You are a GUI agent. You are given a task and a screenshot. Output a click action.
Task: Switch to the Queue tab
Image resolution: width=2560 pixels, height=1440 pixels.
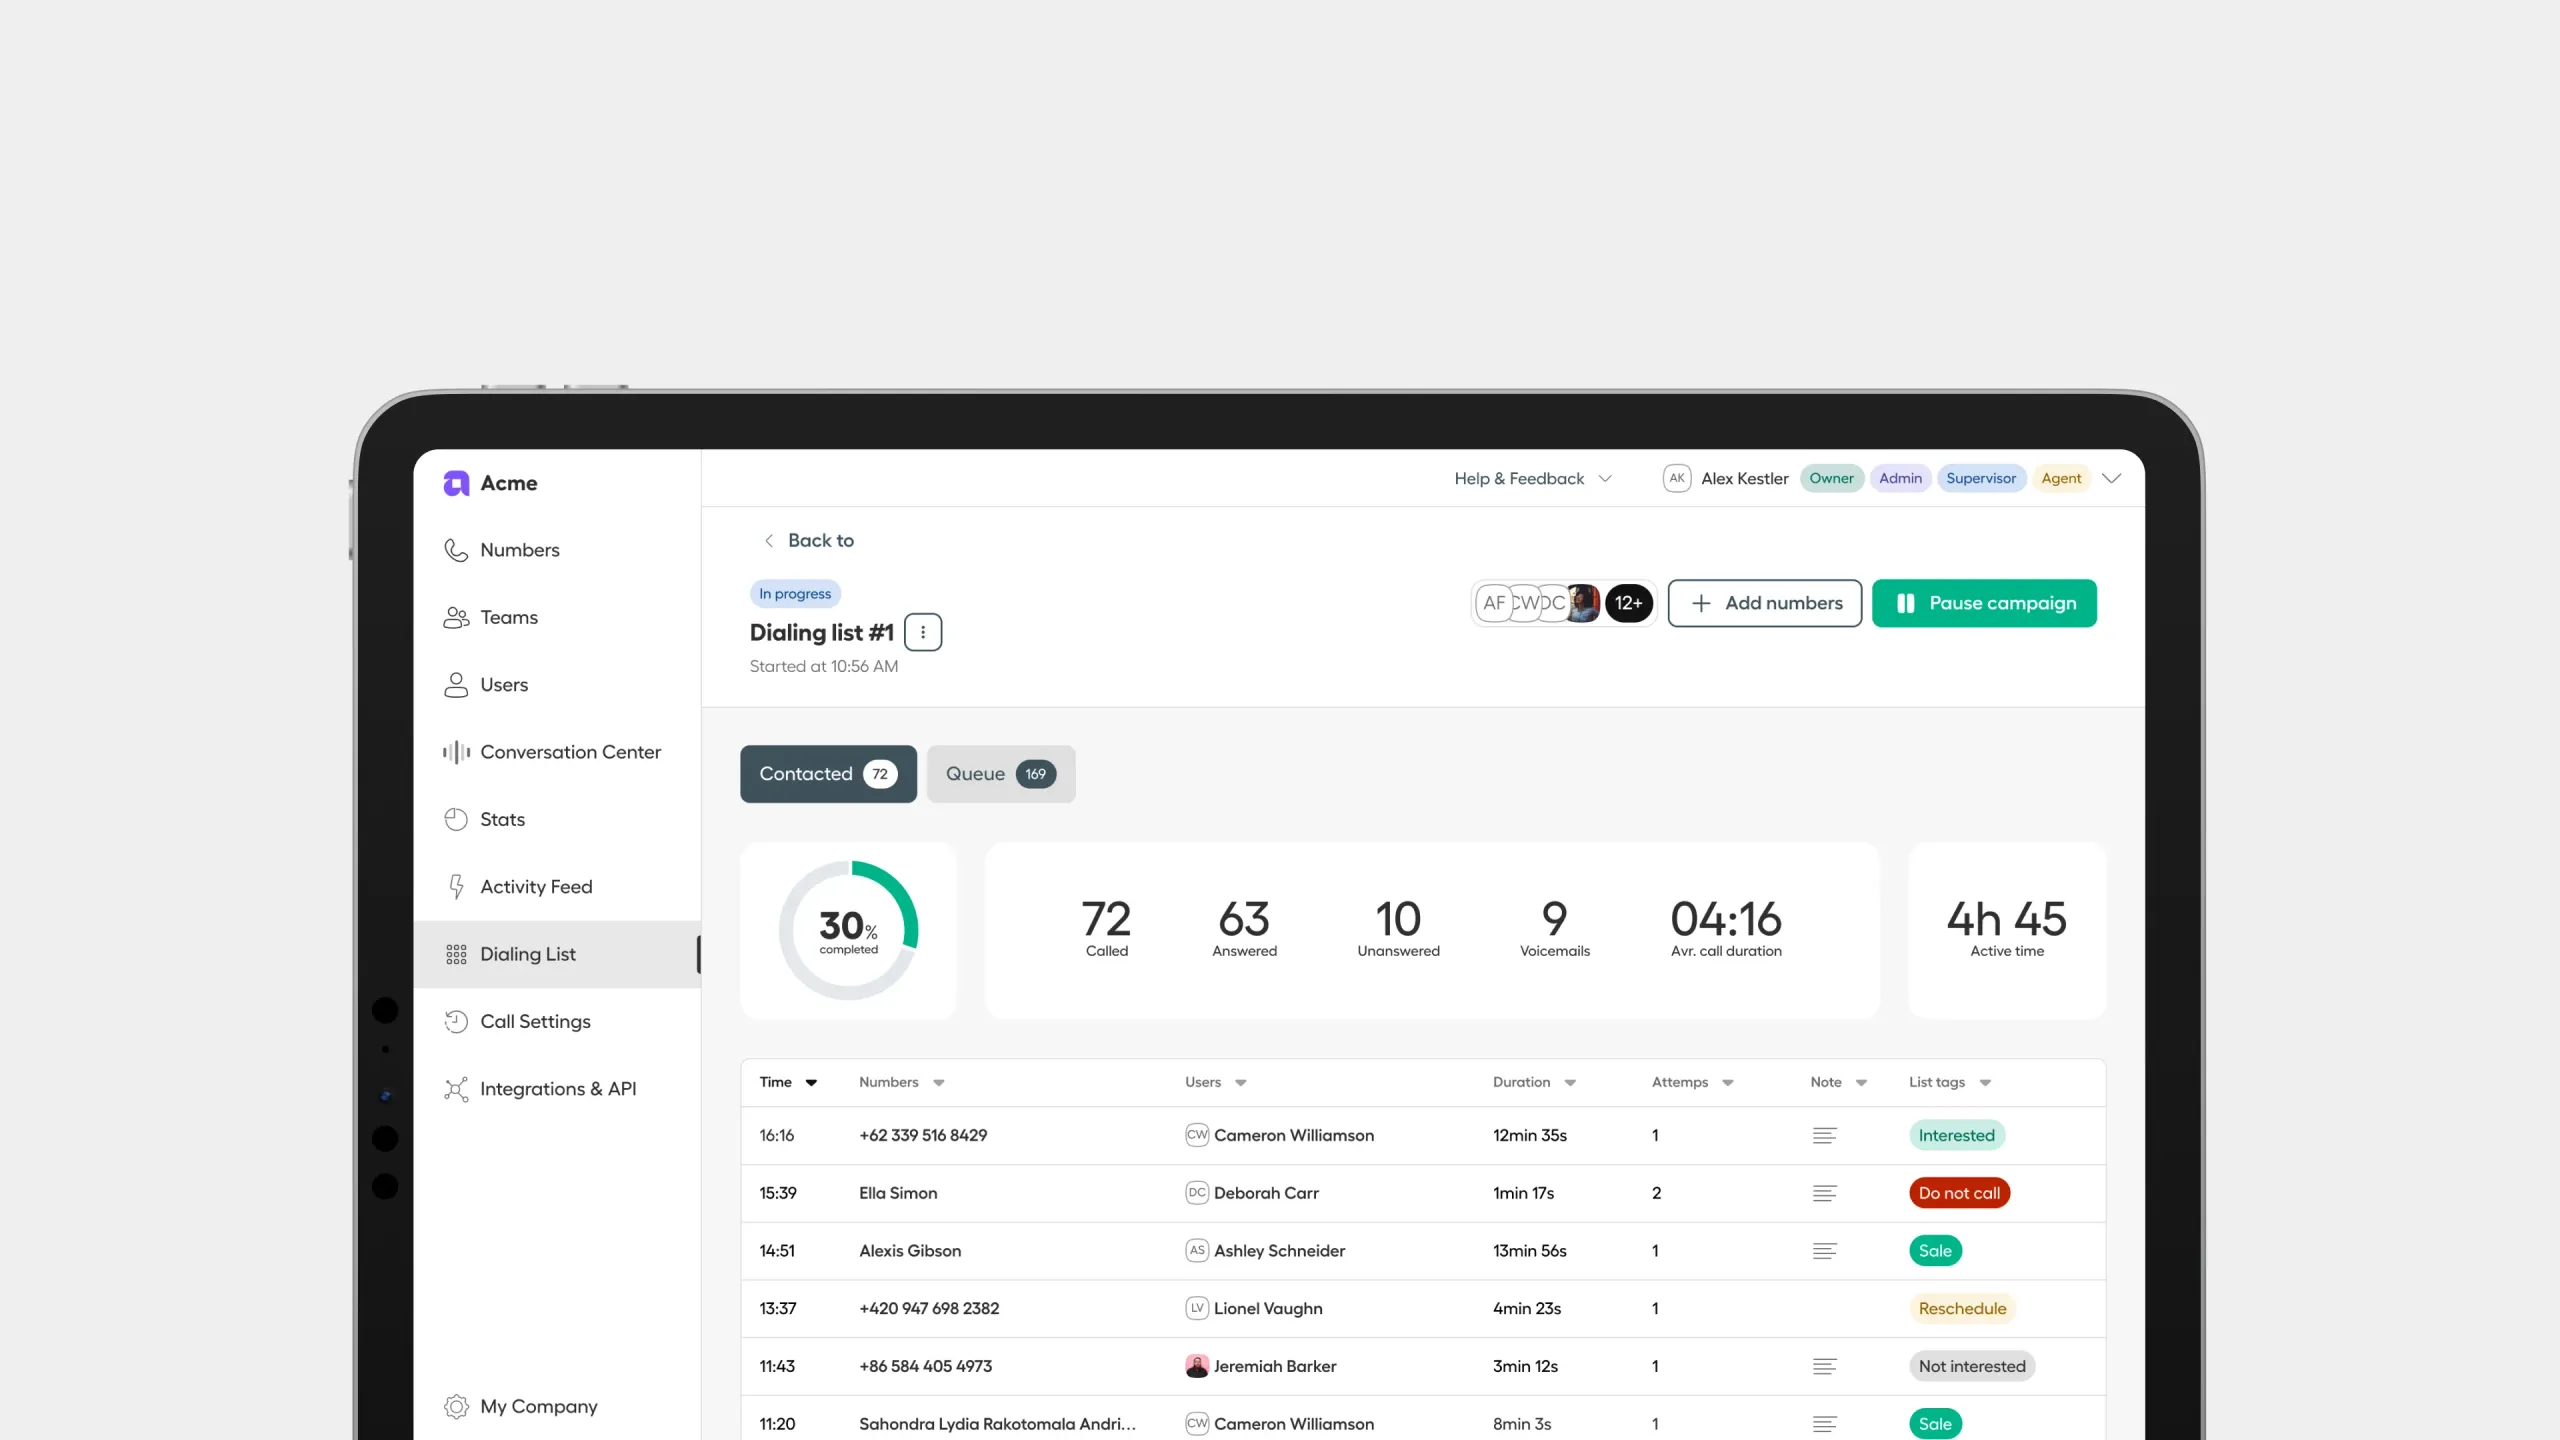tap(1001, 774)
